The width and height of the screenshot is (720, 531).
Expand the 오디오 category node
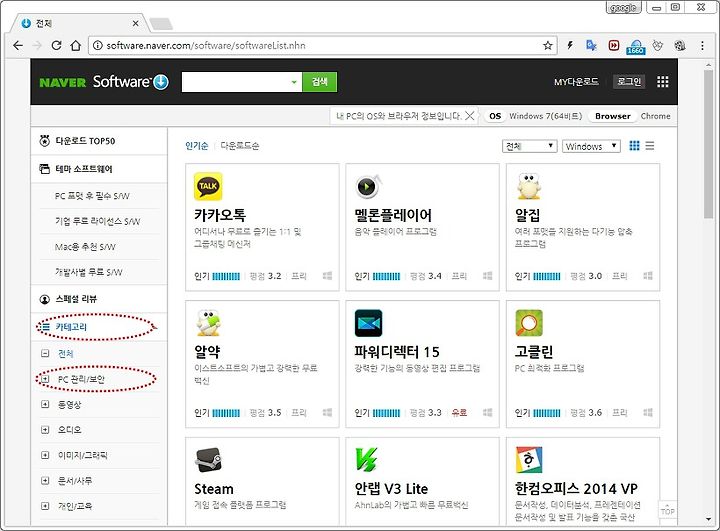[x=45, y=429]
